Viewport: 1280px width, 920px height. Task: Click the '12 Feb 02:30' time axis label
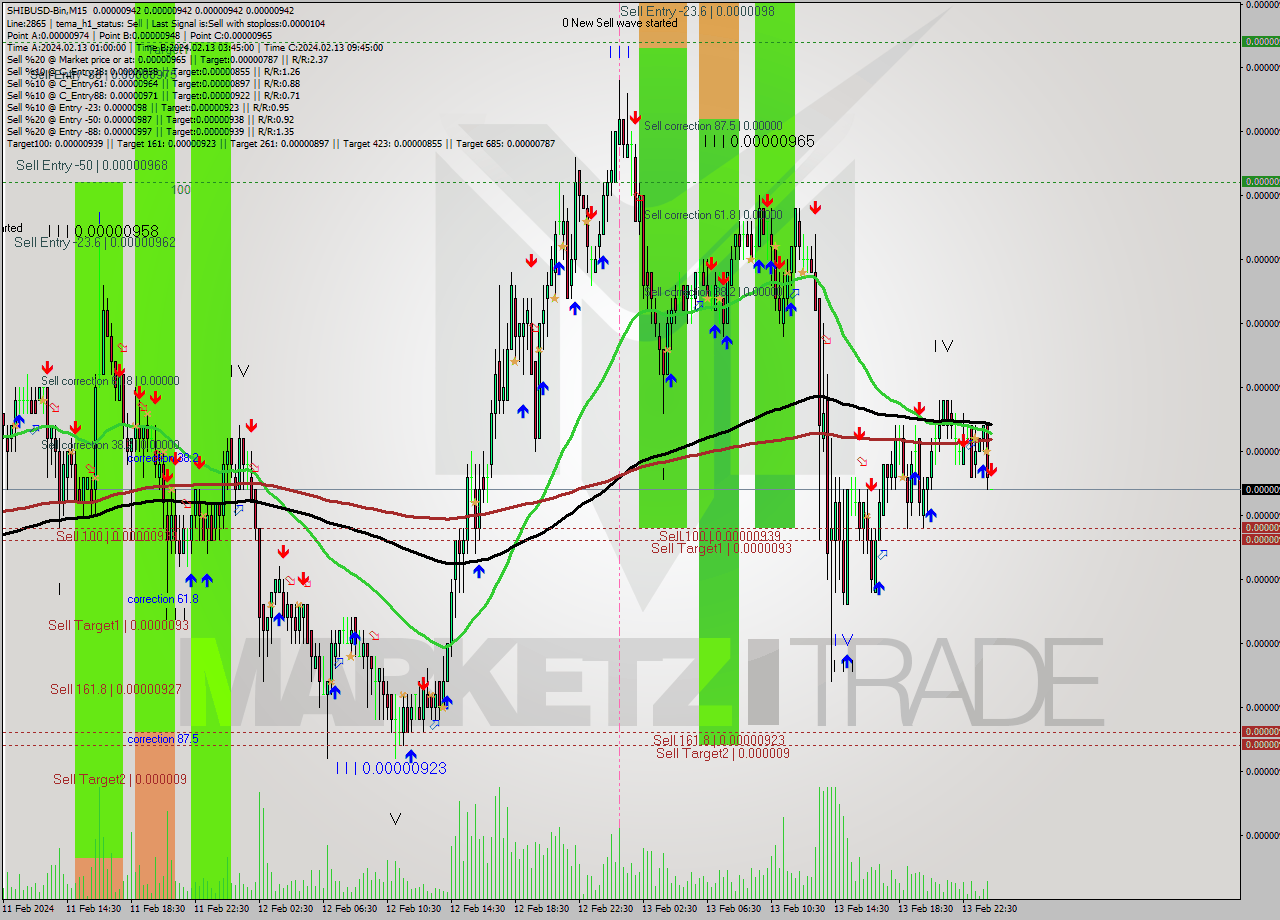click(x=286, y=909)
